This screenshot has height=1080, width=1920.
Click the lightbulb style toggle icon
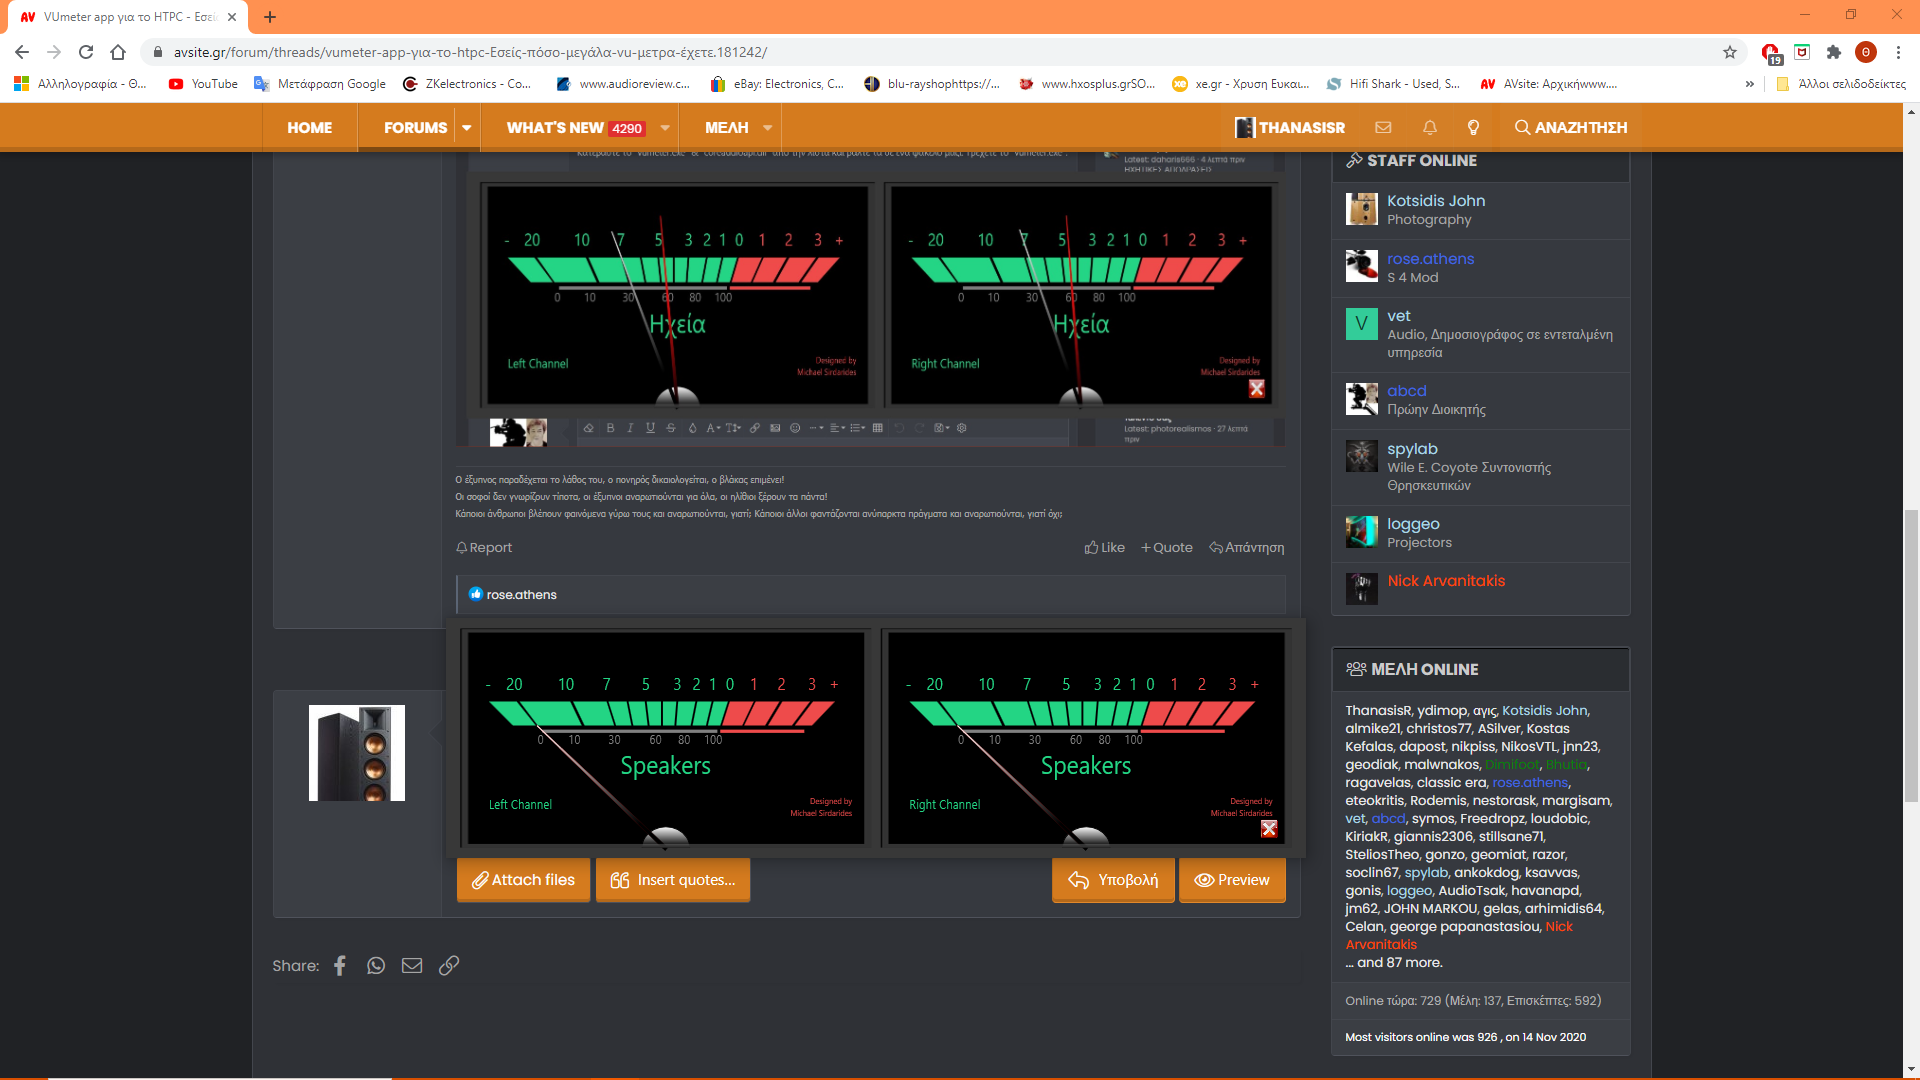pyautogui.click(x=1473, y=127)
